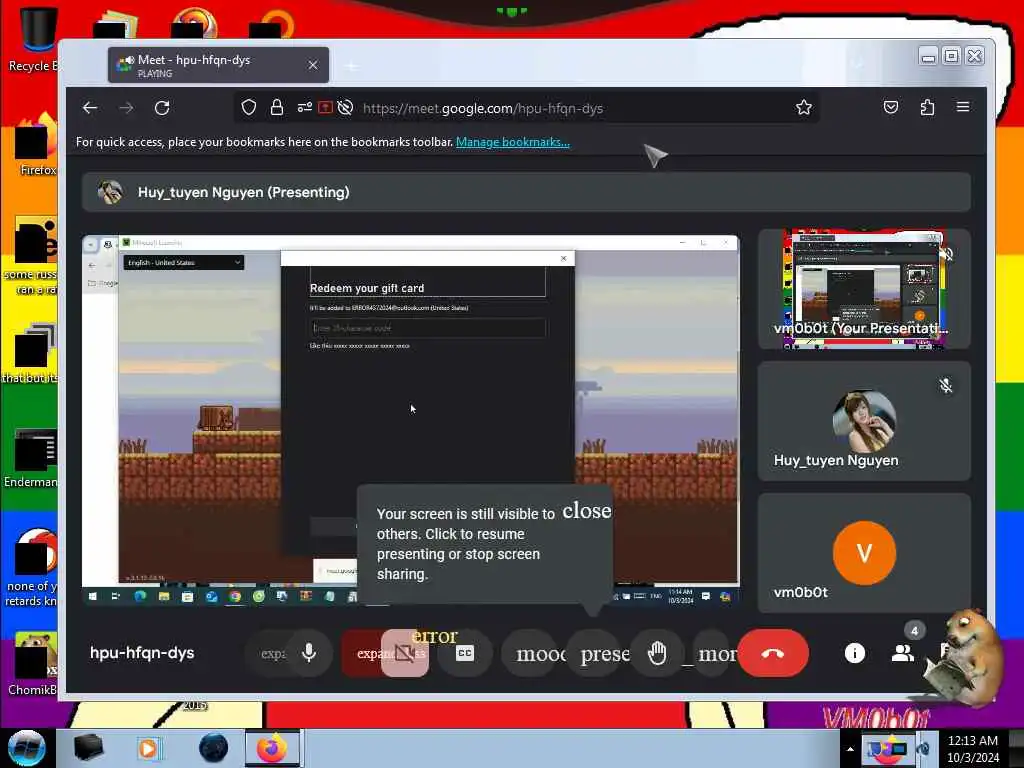Click vm0b0t Your Presentation thumbnail tile
Viewport: 1024px width, 768px height.
864,289
